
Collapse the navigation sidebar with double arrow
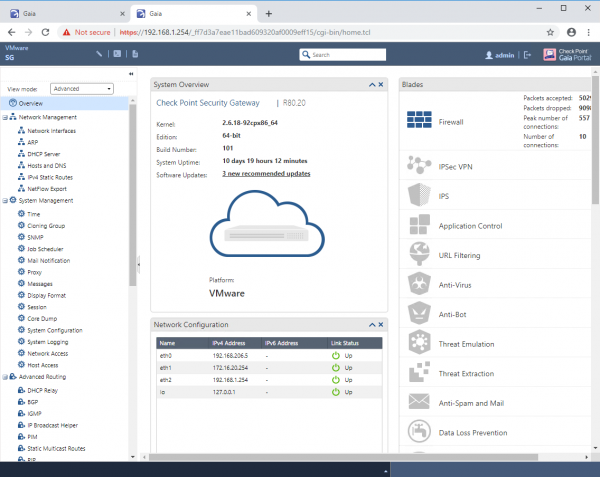(x=132, y=74)
